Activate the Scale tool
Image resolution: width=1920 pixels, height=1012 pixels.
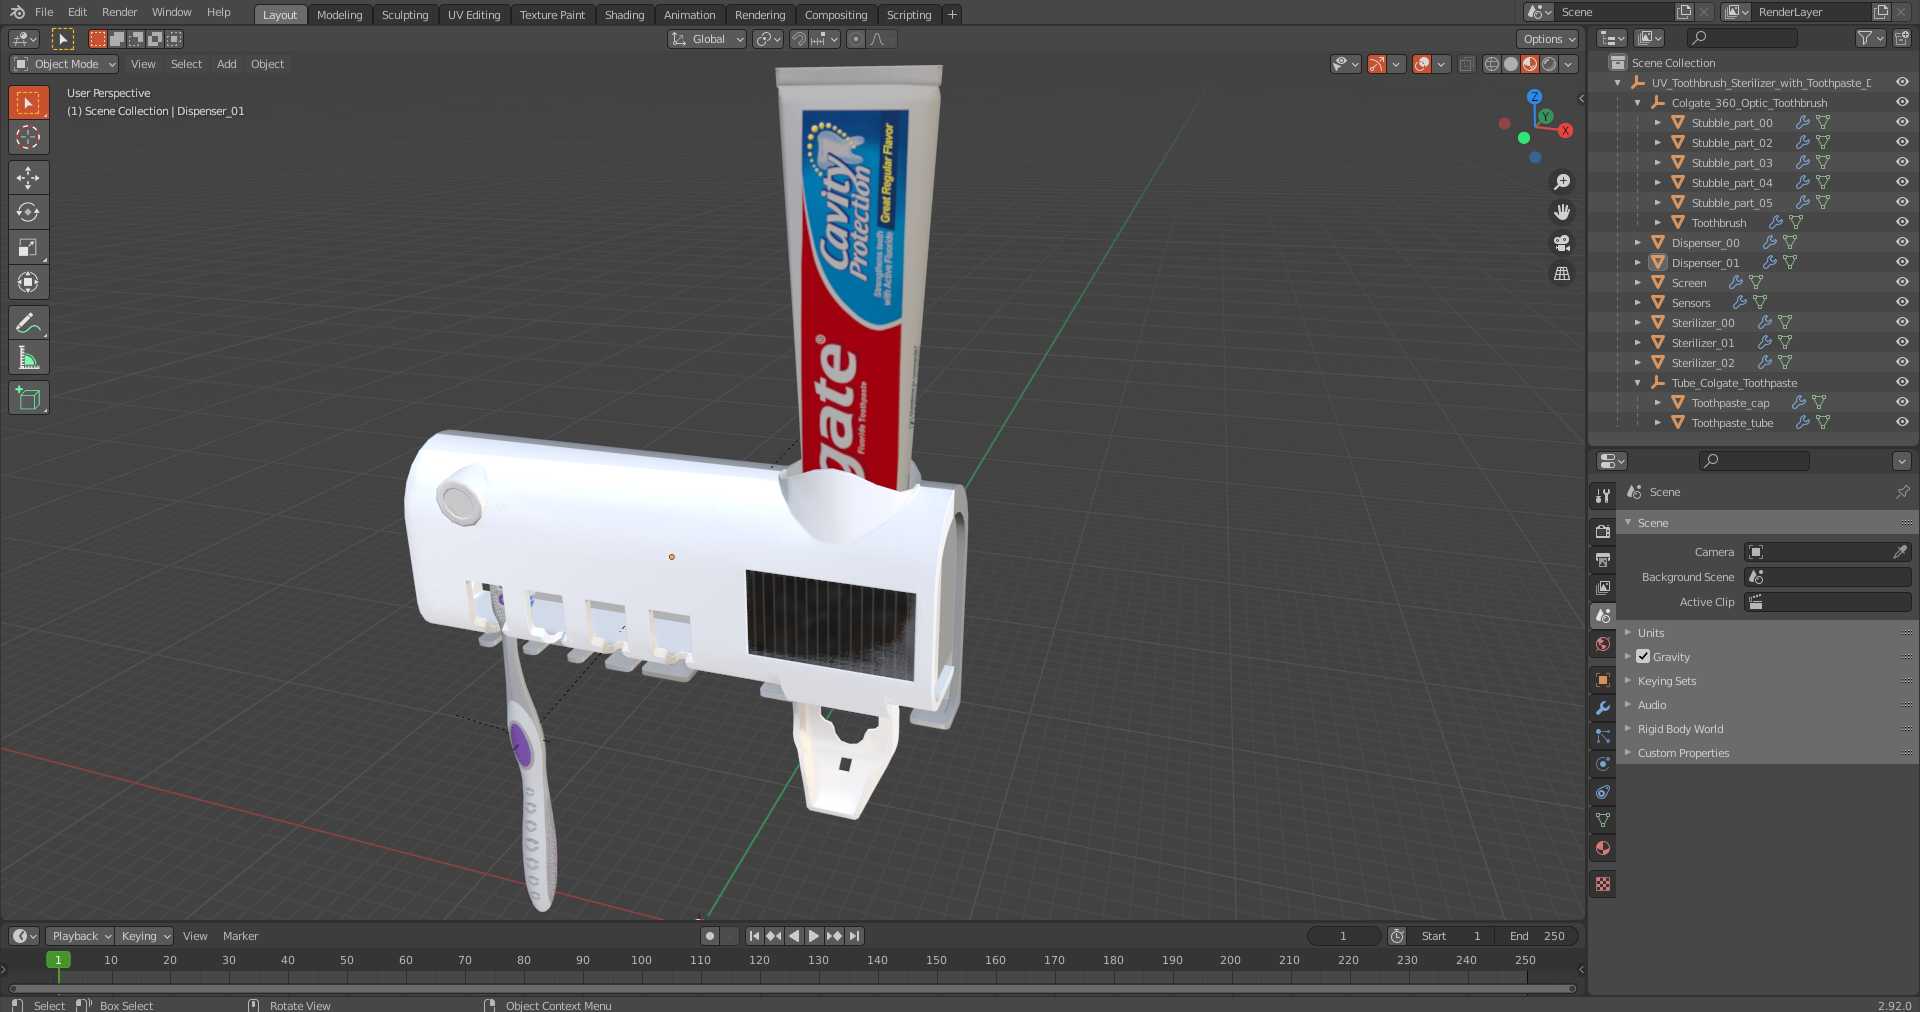point(28,247)
